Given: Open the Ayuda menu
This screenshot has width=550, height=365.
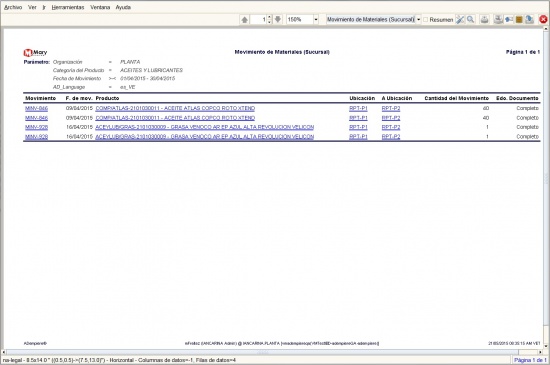Looking at the screenshot, I should tap(123, 7).
